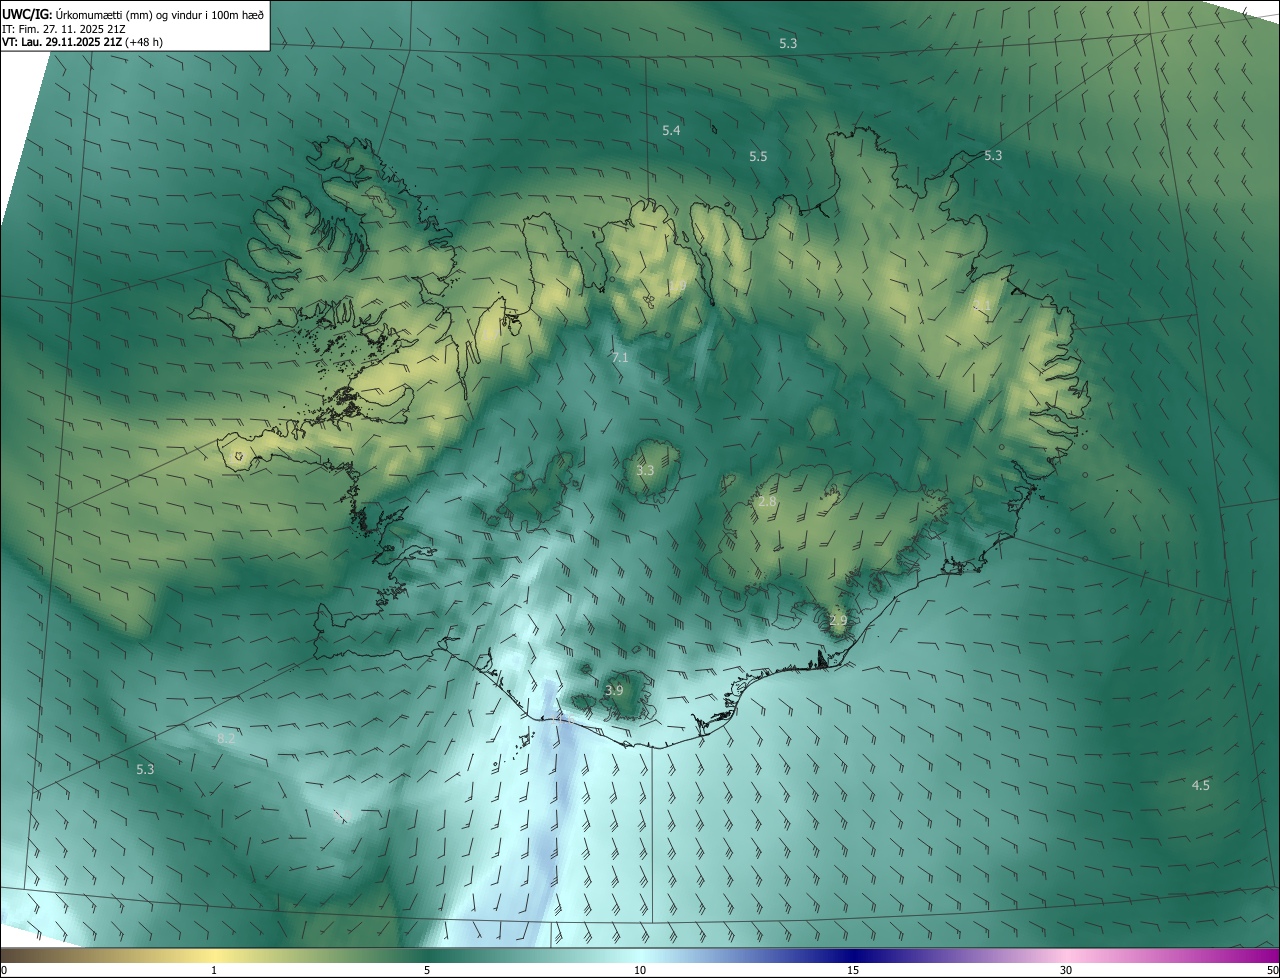
Task: Click the "0" tick on the color scale
Action: point(4,970)
